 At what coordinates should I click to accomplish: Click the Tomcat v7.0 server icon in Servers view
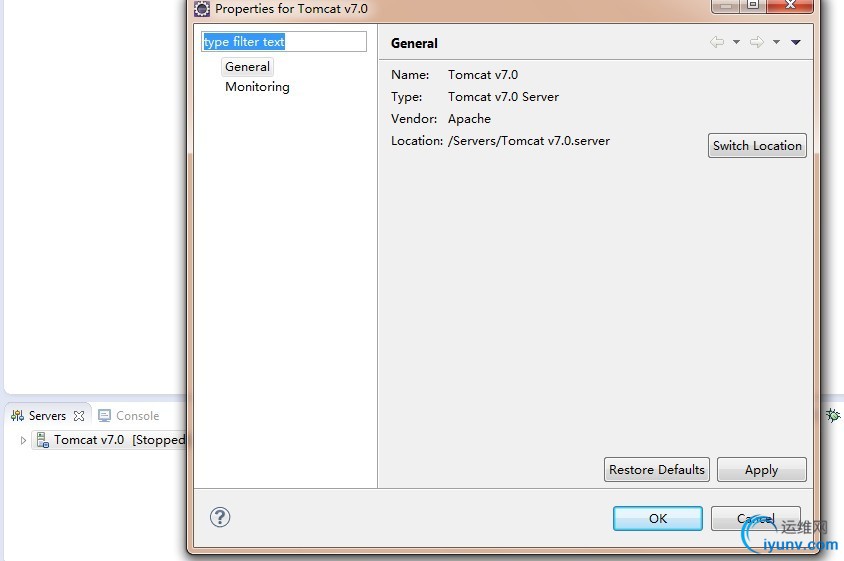(x=43, y=440)
